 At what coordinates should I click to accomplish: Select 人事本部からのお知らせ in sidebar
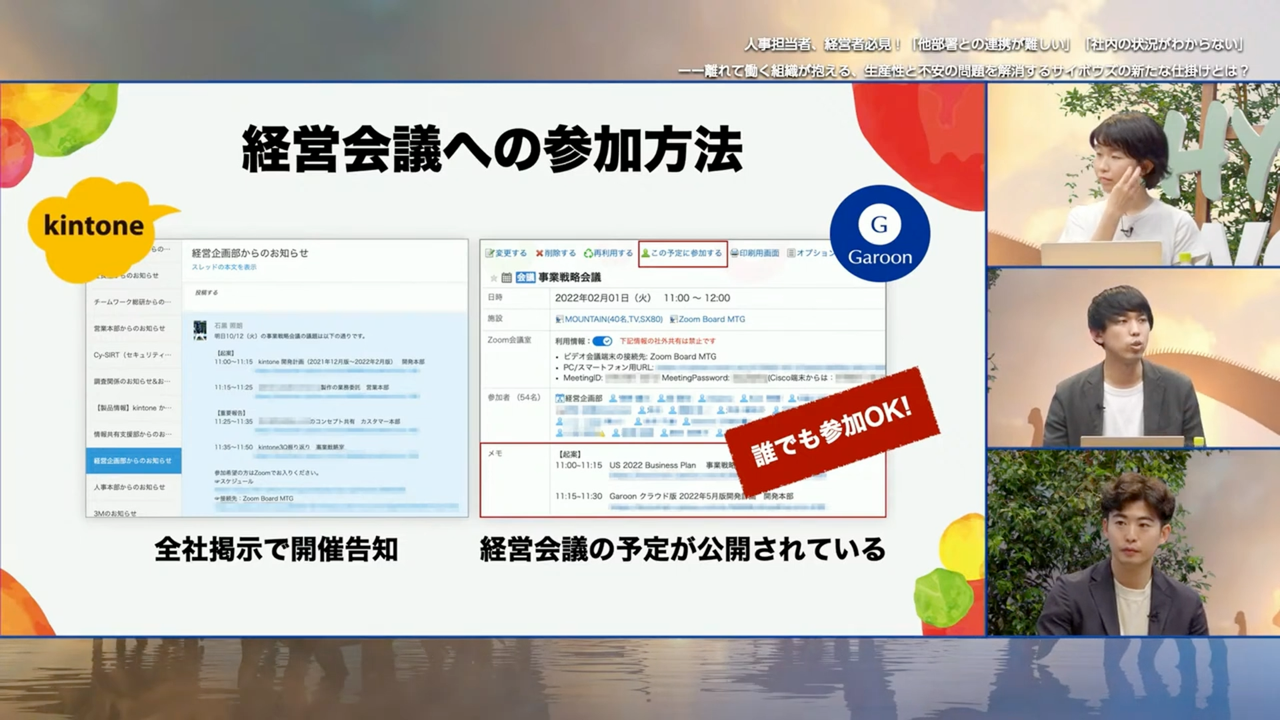pos(133,487)
